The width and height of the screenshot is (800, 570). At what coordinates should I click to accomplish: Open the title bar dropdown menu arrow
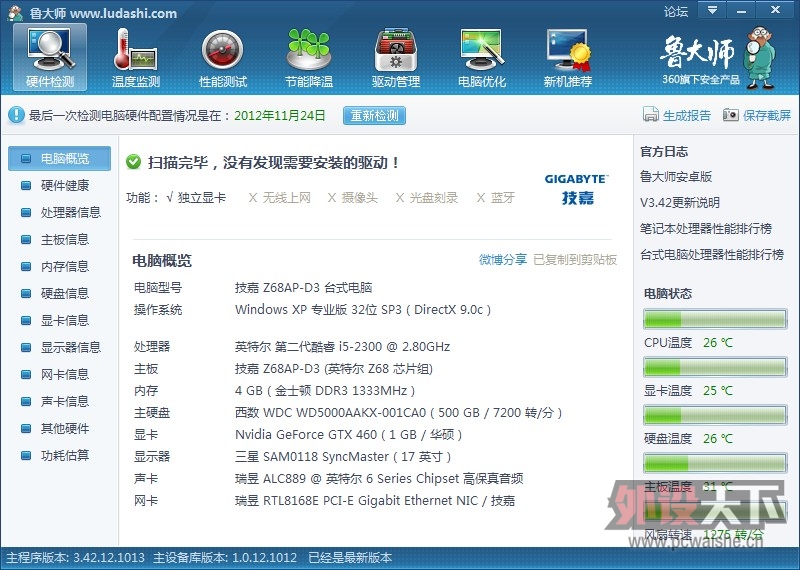coord(712,9)
